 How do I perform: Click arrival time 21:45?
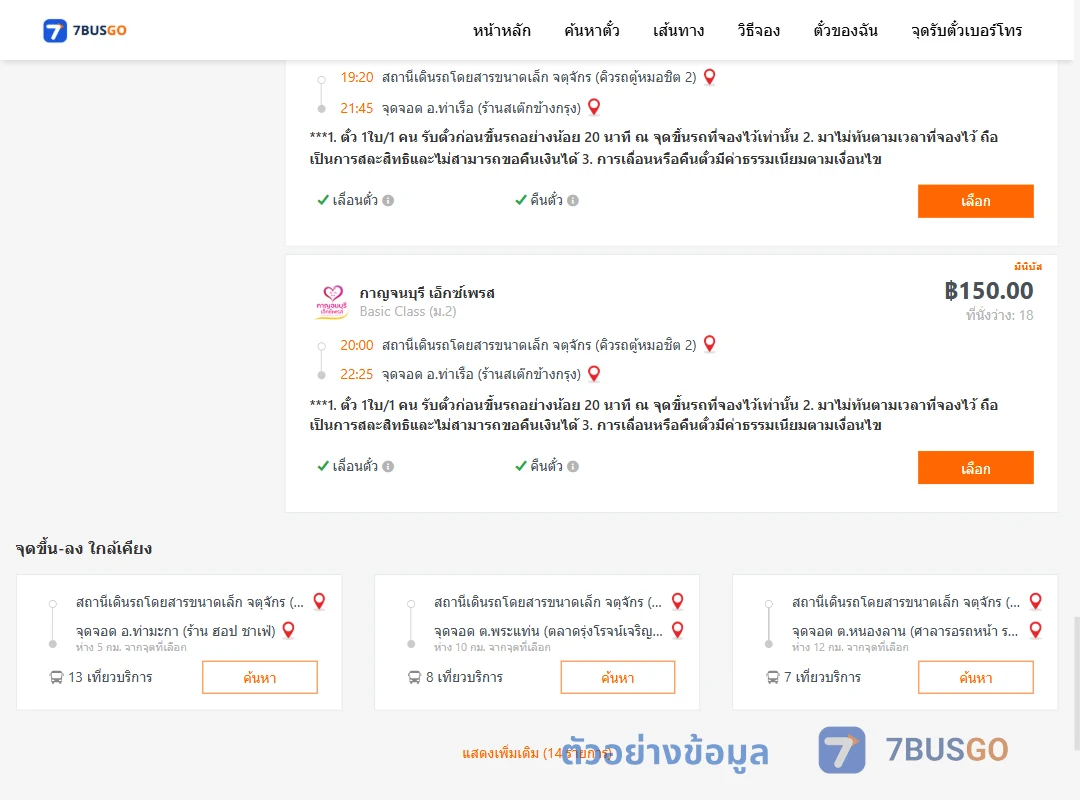pos(357,108)
